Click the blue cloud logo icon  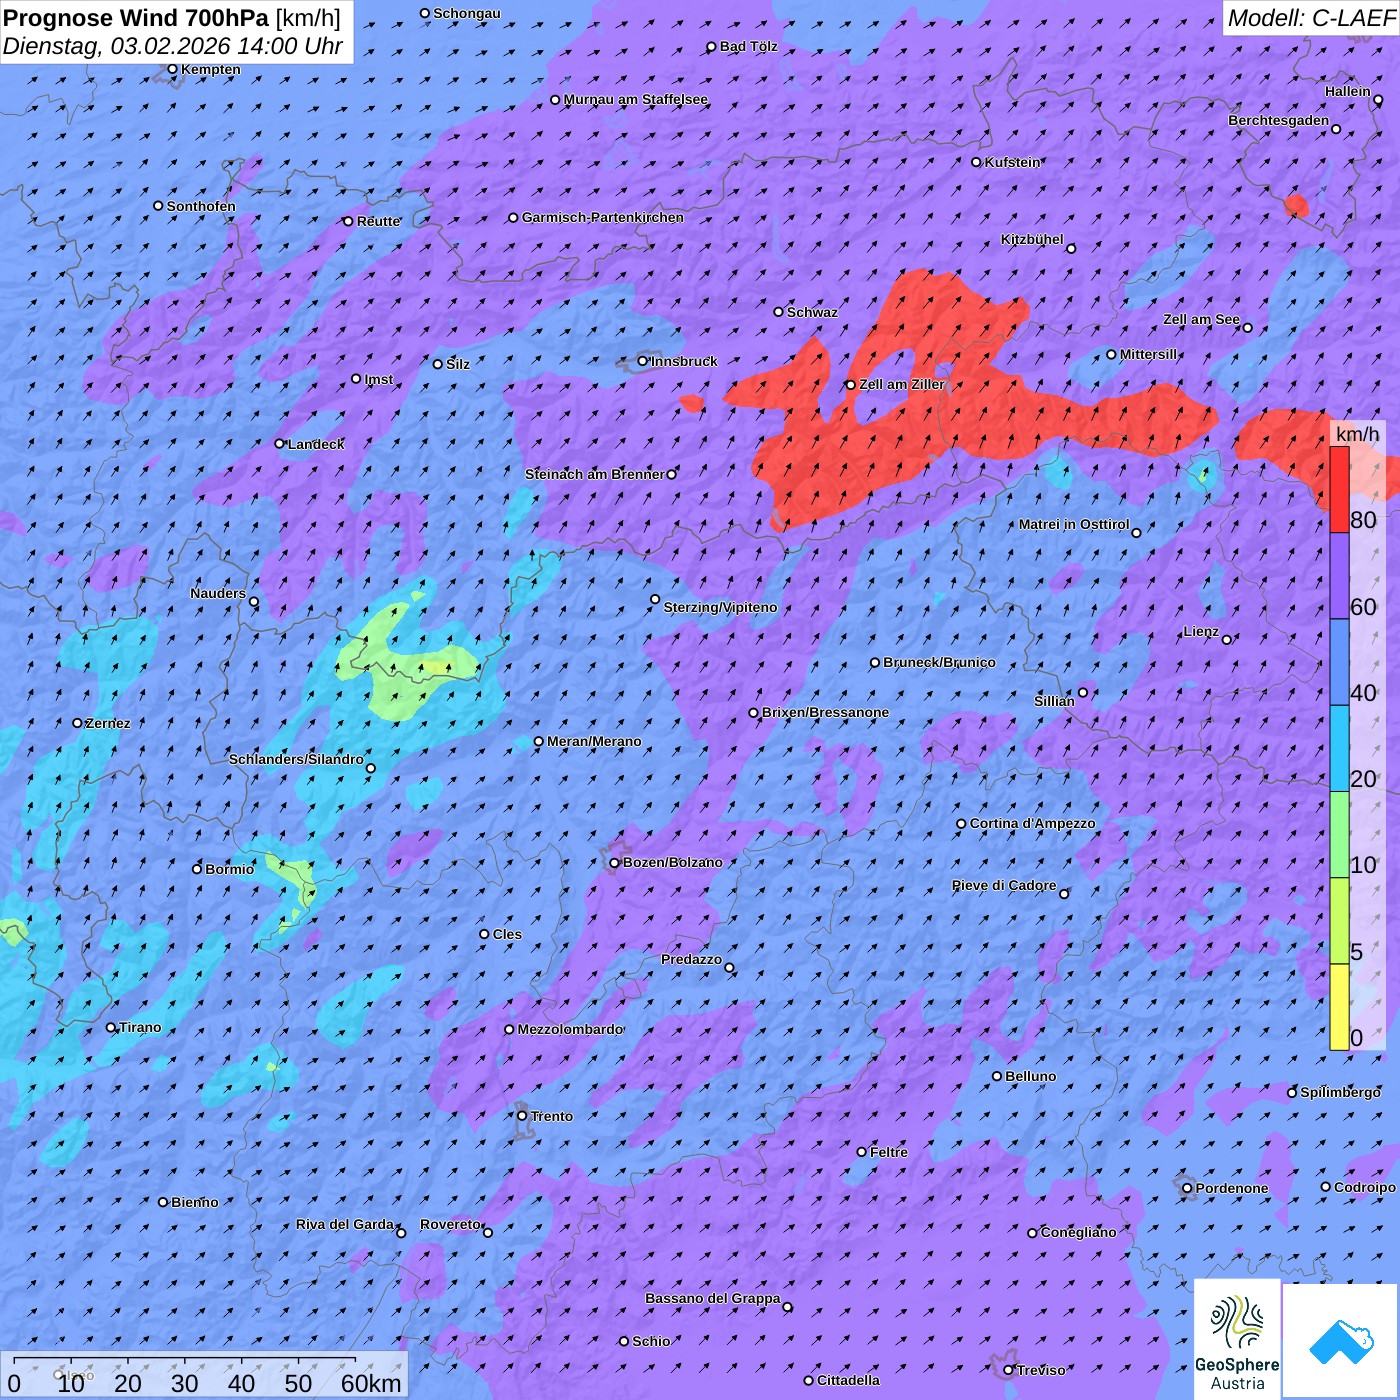coord(1341,1341)
